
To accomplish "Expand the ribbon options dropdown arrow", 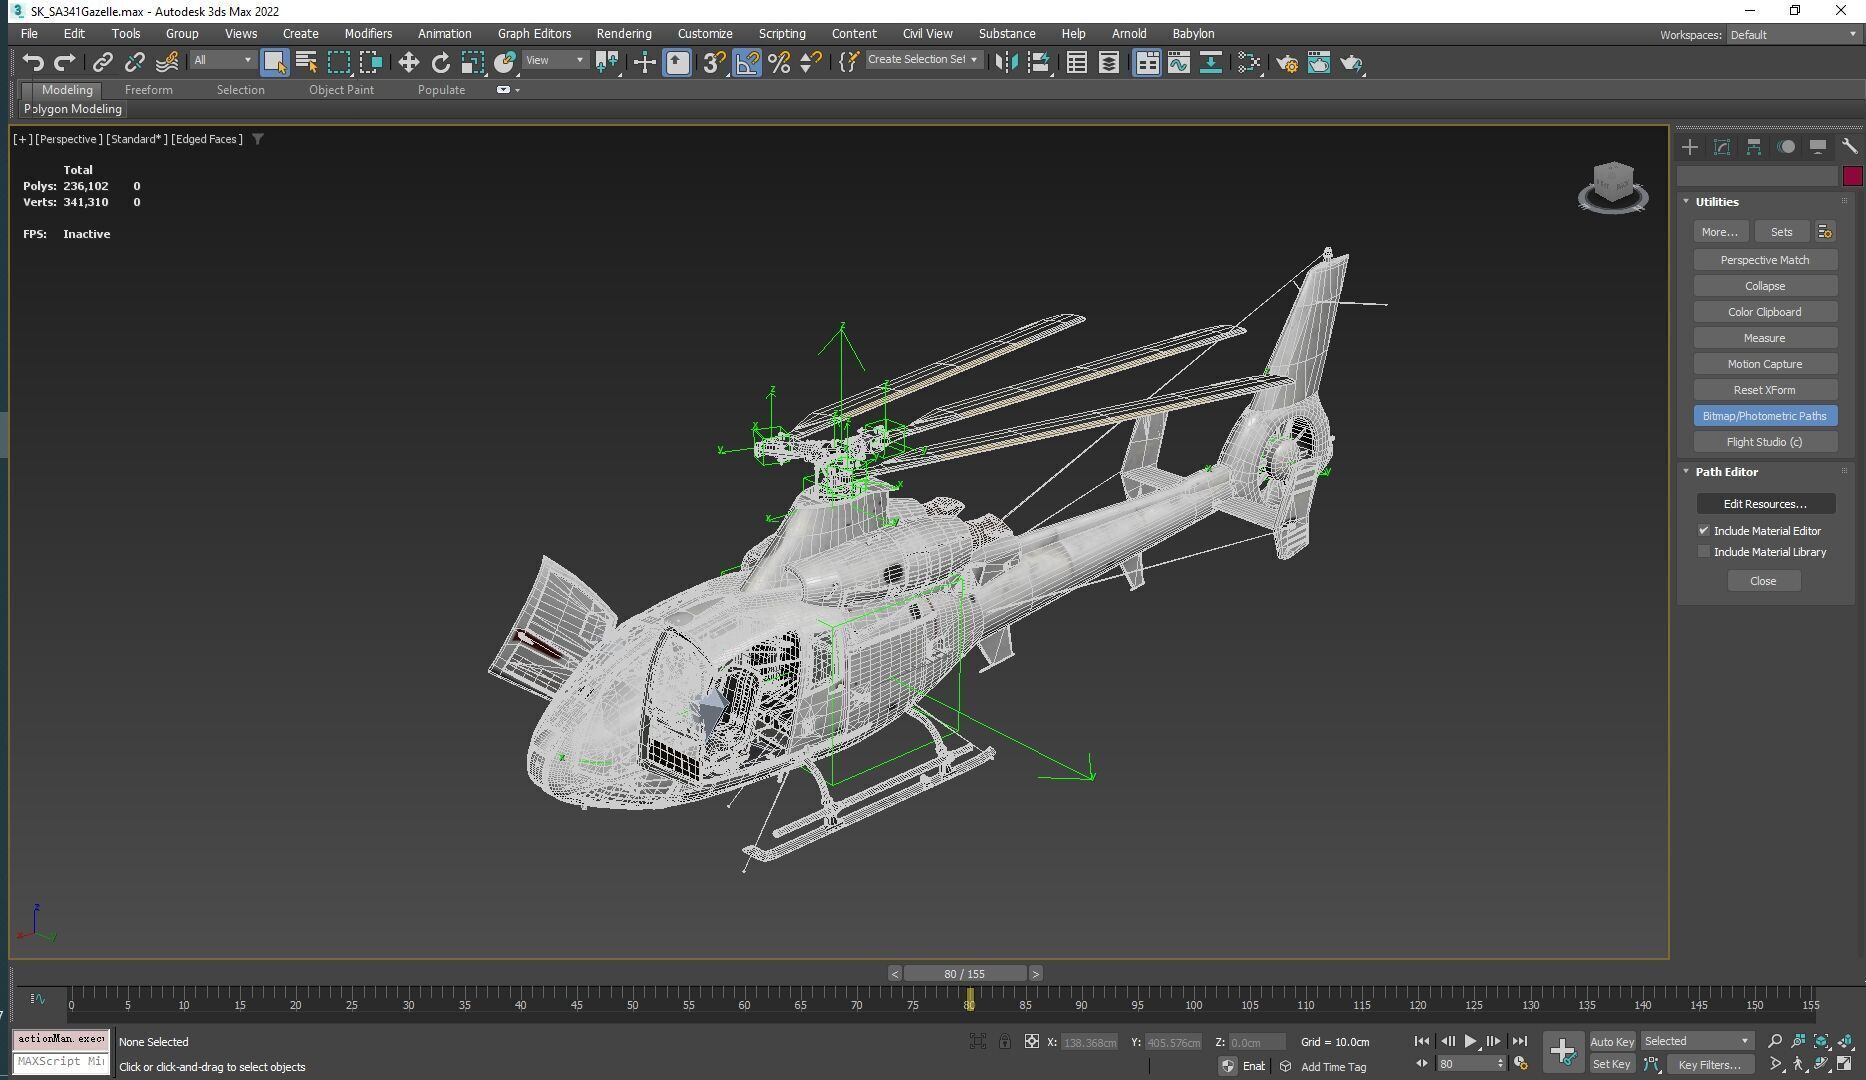I will pos(517,90).
